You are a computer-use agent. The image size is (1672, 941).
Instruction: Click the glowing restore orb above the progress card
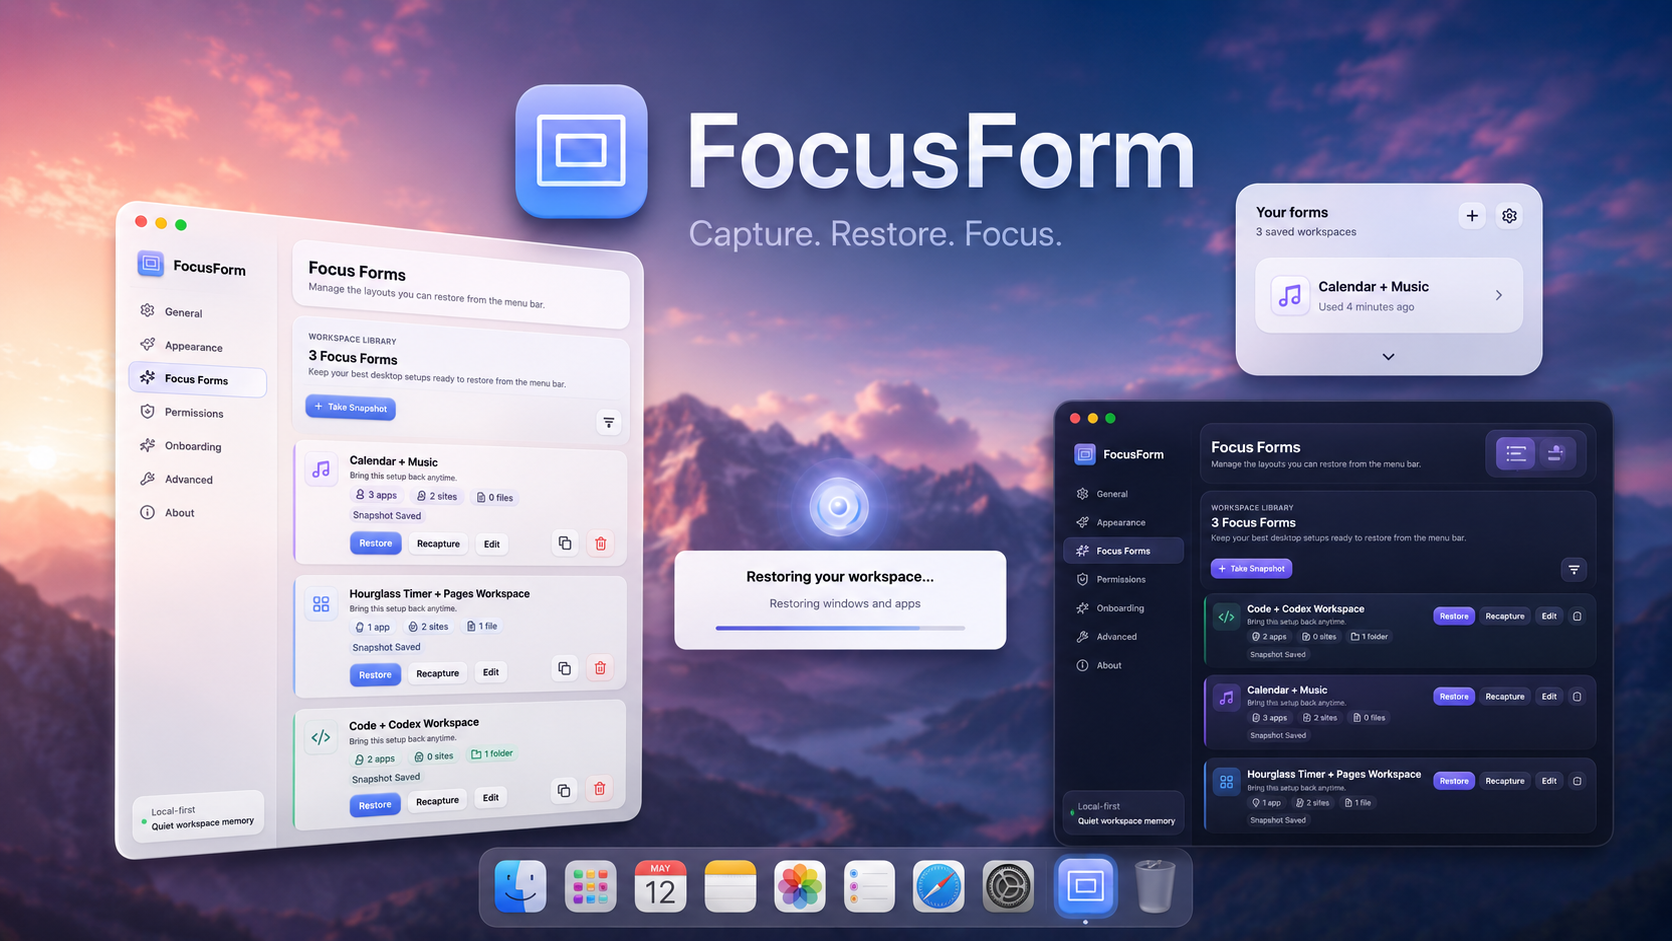pos(839,507)
